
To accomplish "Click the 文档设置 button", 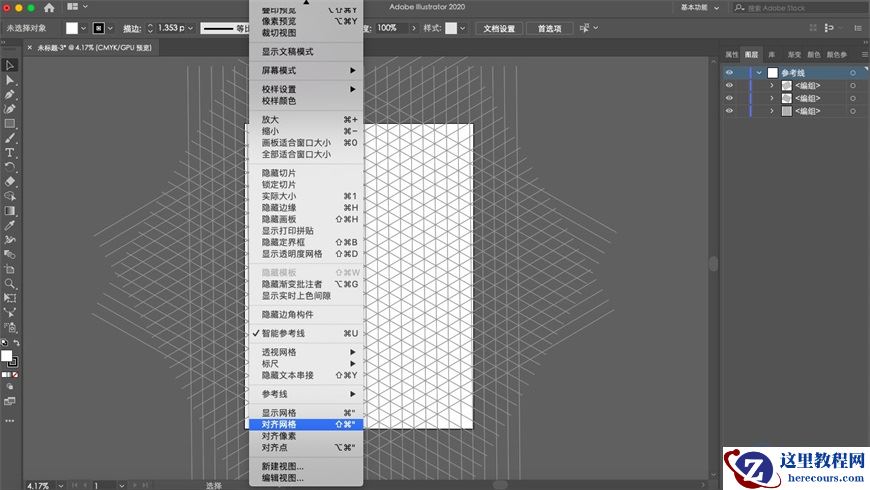I will tap(499, 28).
